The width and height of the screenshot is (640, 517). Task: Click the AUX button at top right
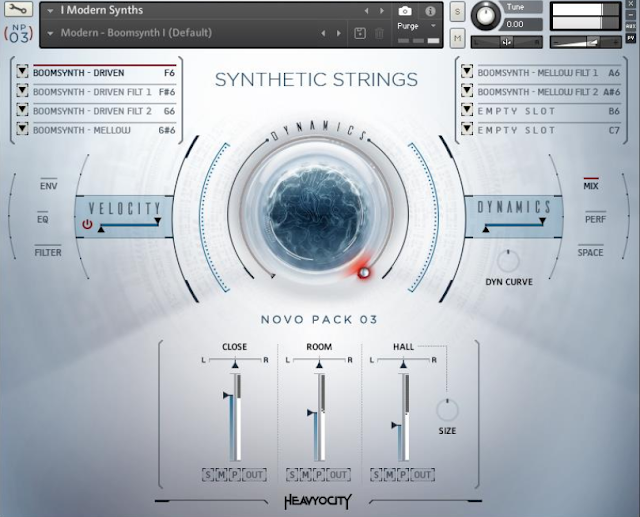pyautogui.click(x=631, y=26)
